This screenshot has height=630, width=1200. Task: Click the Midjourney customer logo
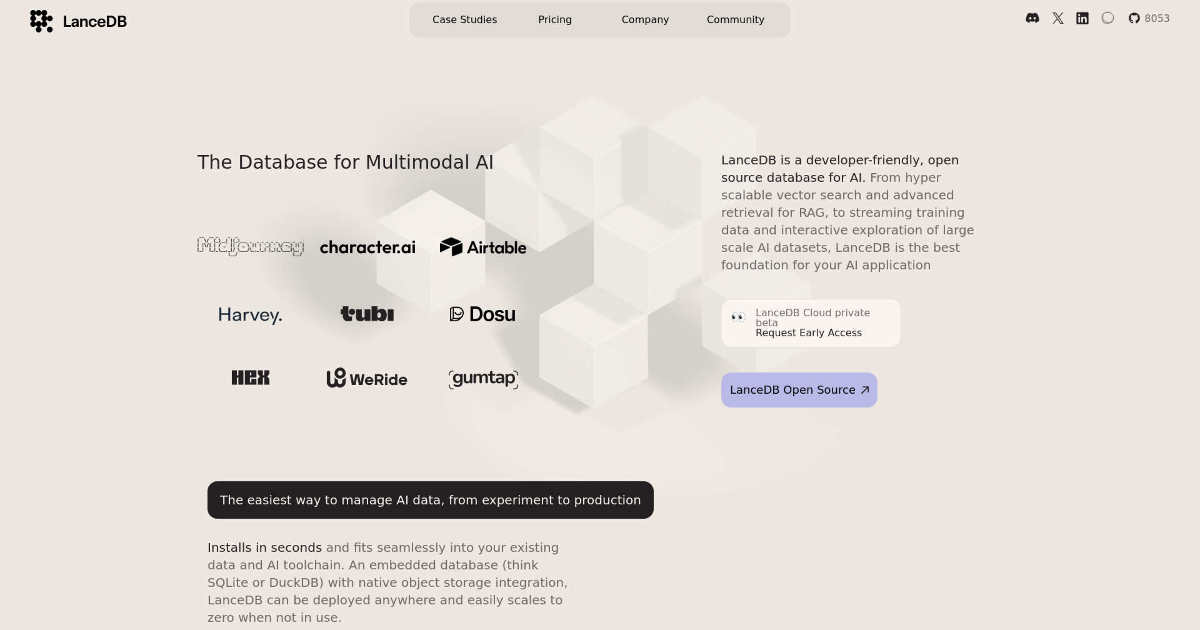click(250, 247)
